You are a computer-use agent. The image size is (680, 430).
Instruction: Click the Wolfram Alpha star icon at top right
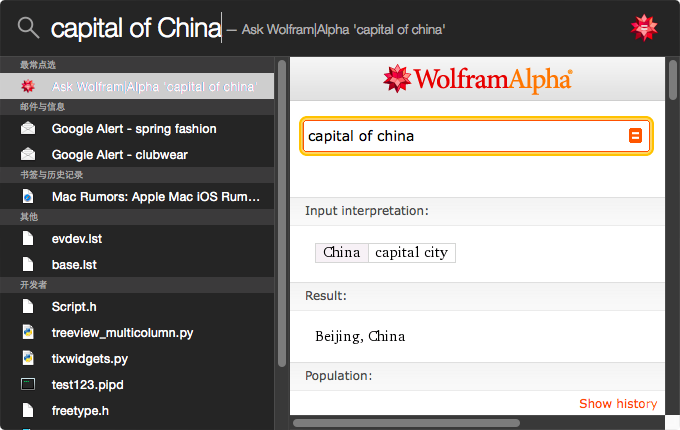click(x=645, y=28)
